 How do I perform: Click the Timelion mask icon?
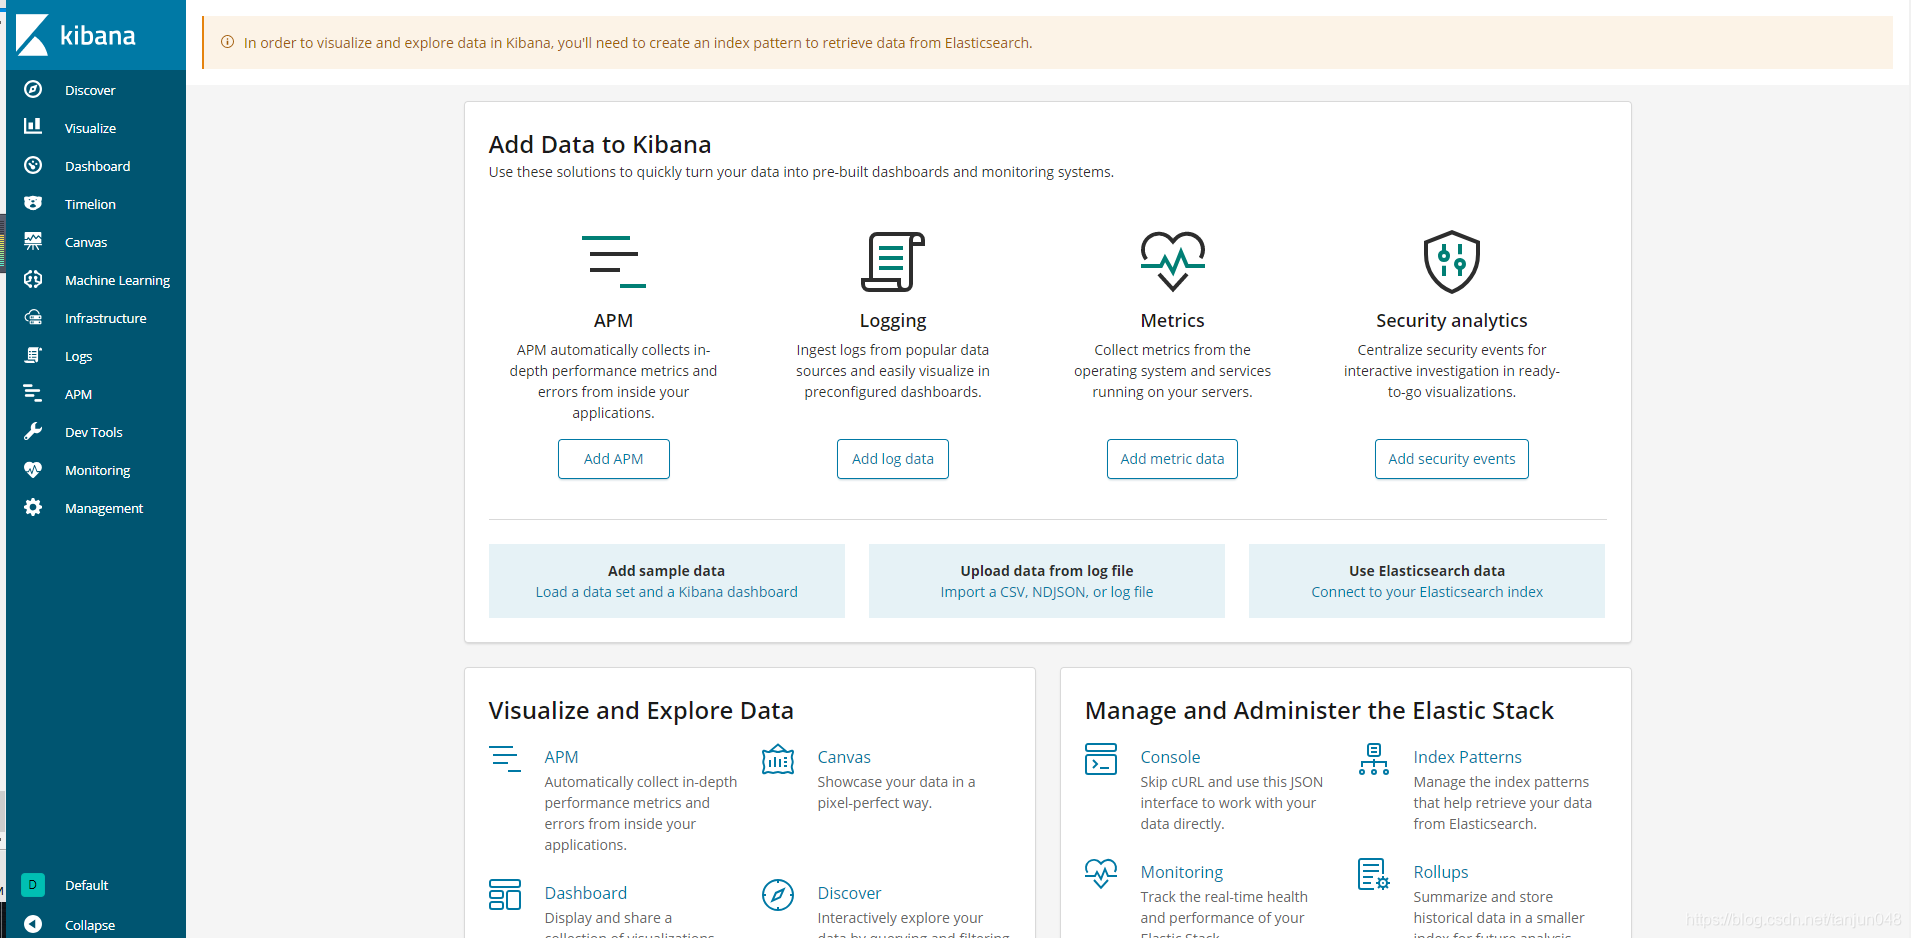point(33,203)
